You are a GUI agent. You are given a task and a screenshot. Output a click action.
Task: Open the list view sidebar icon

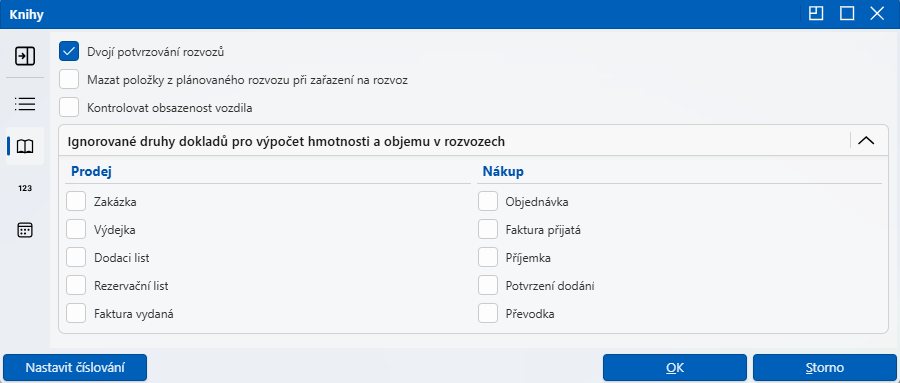tap(25, 104)
